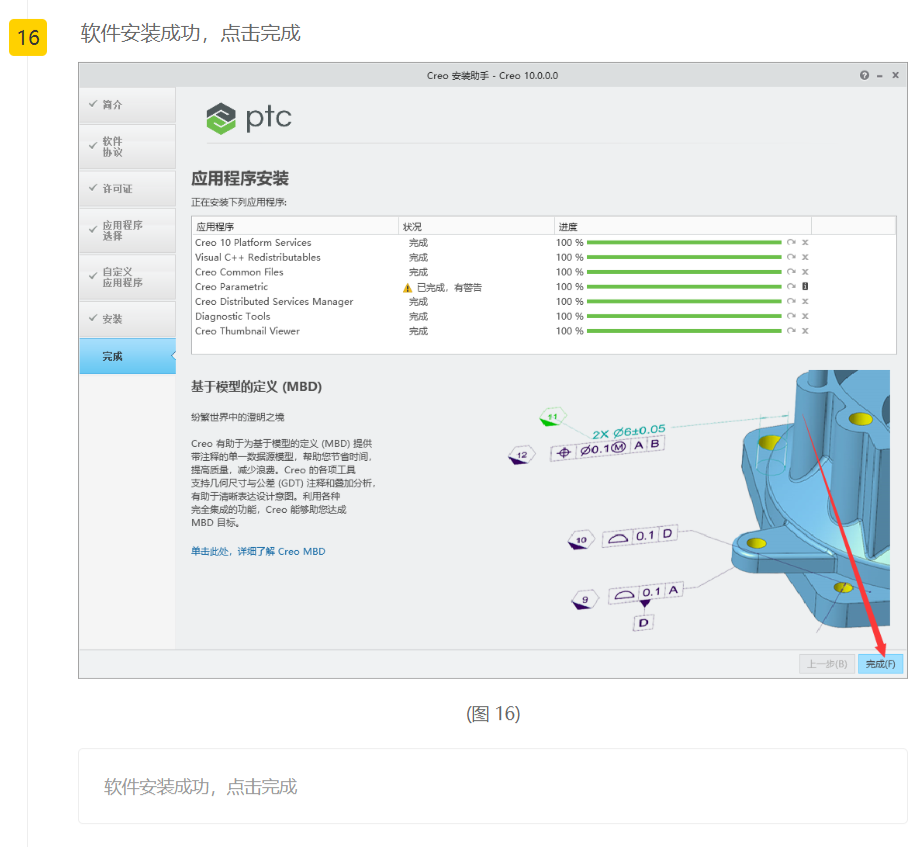Screen dimensions: 917x847
Task: Click the retry icon for Creo Thumbnail Viewer
Action: 791,330
